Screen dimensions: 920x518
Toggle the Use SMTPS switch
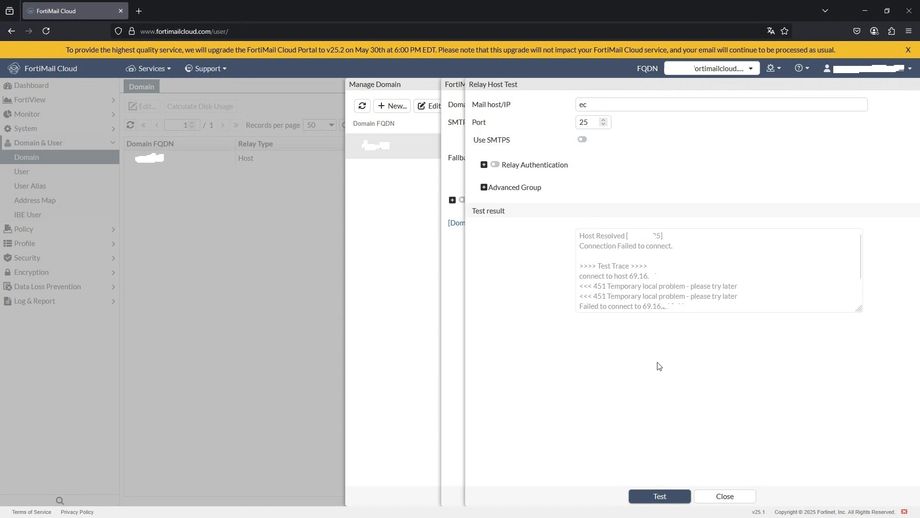(581, 140)
